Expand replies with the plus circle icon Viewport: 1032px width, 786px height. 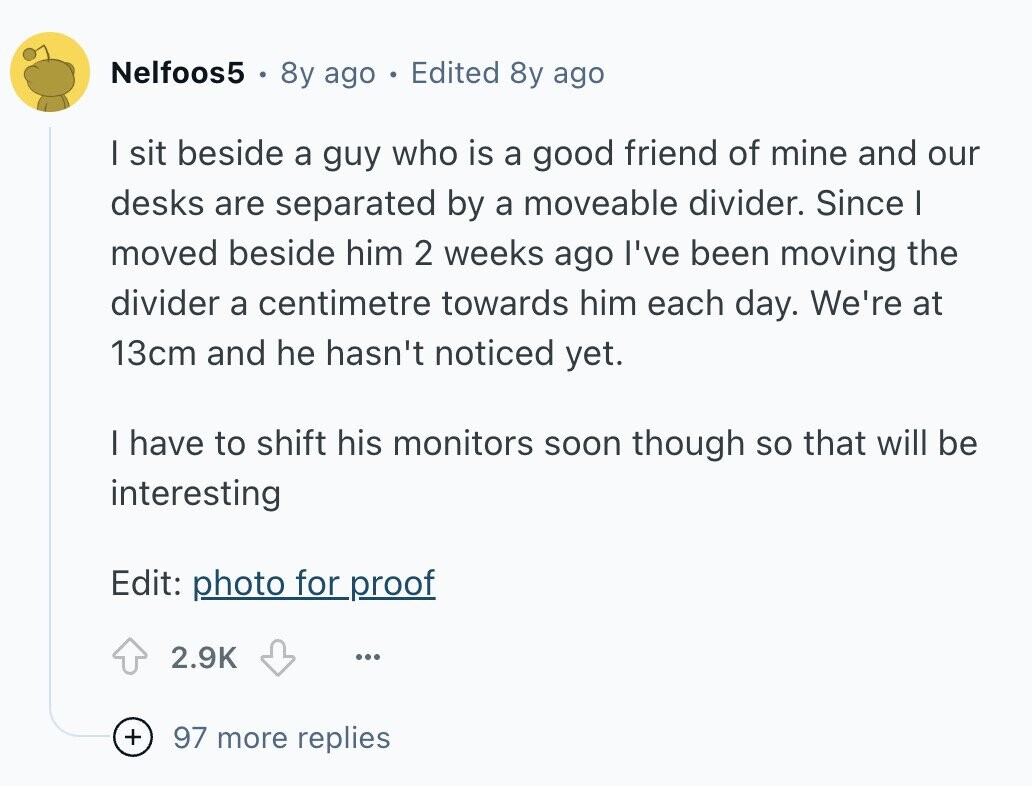tap(130, 738)
